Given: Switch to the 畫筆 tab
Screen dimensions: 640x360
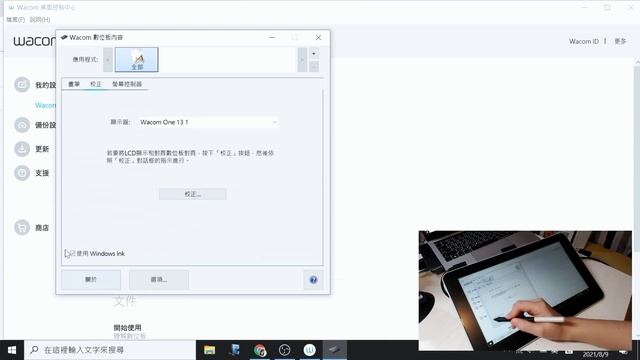Looking at the screenshot, I should [x=74, y=84].
